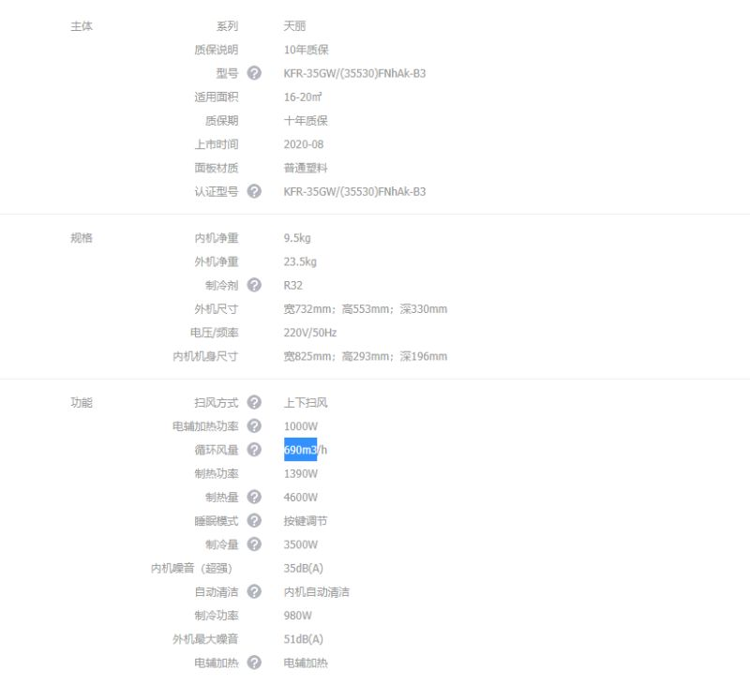Click the 主体 section heading
Viewport: 750px width, 685px height.
[82, 25]
